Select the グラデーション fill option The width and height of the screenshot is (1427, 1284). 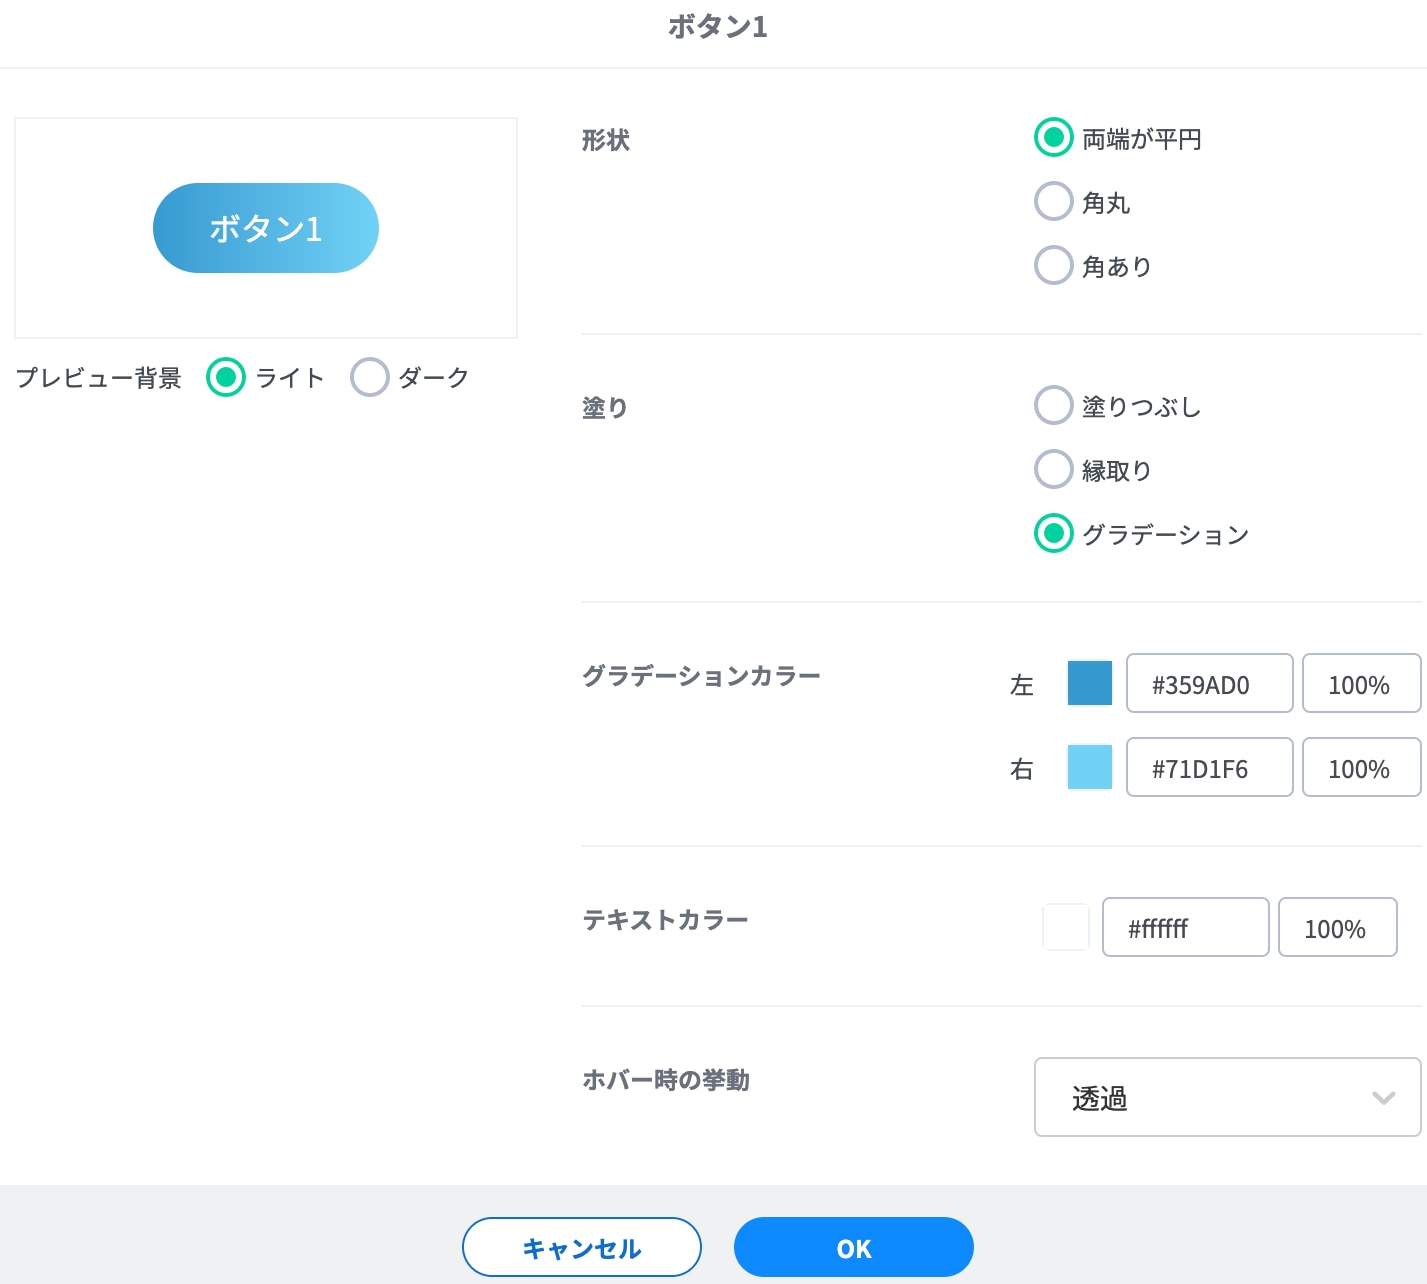coord(1053,533)
